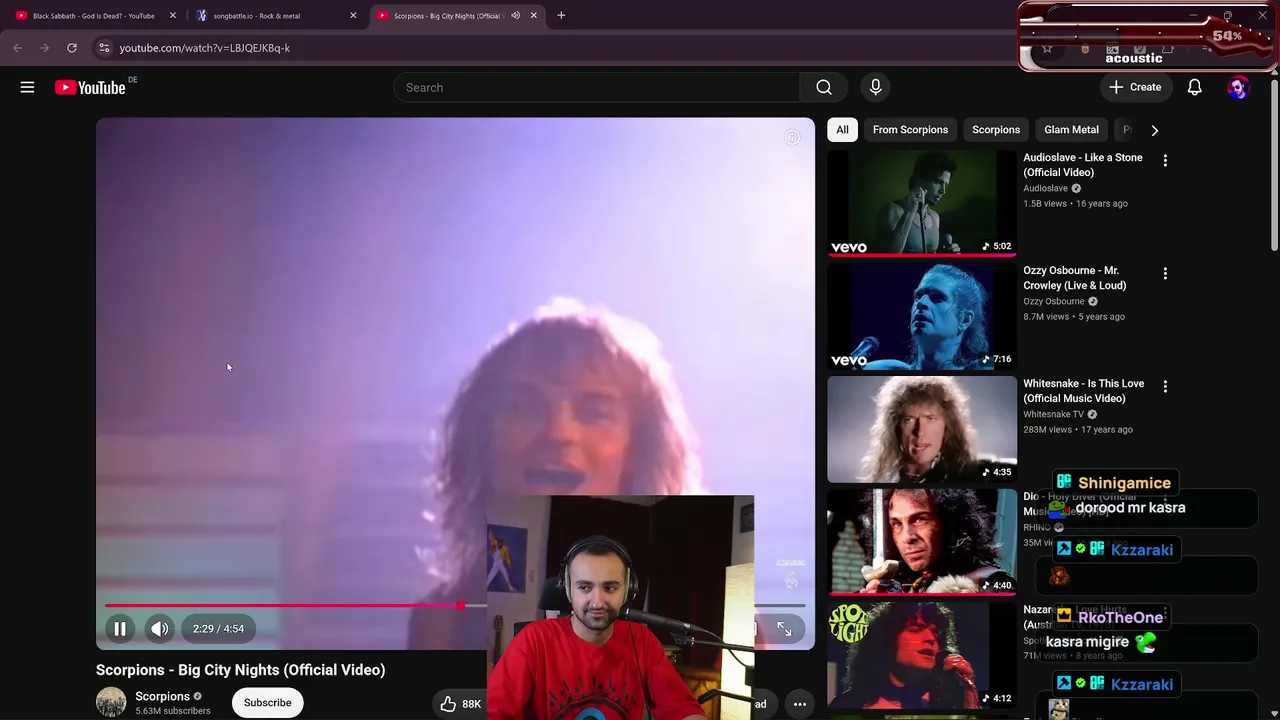Reload the page in the browser
1280x720 pixels.
(72, 47)
